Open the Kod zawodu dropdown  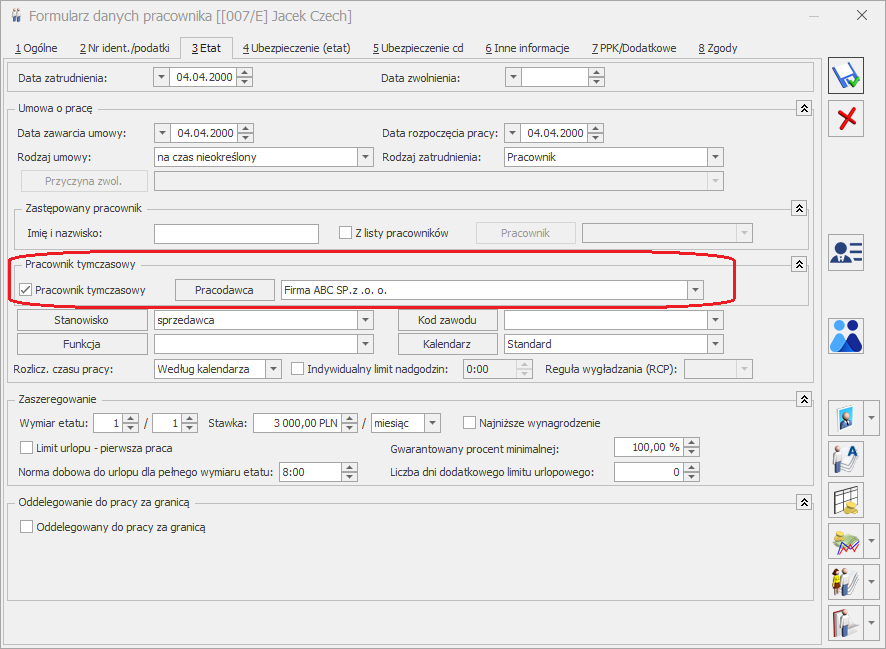[715, 320]
